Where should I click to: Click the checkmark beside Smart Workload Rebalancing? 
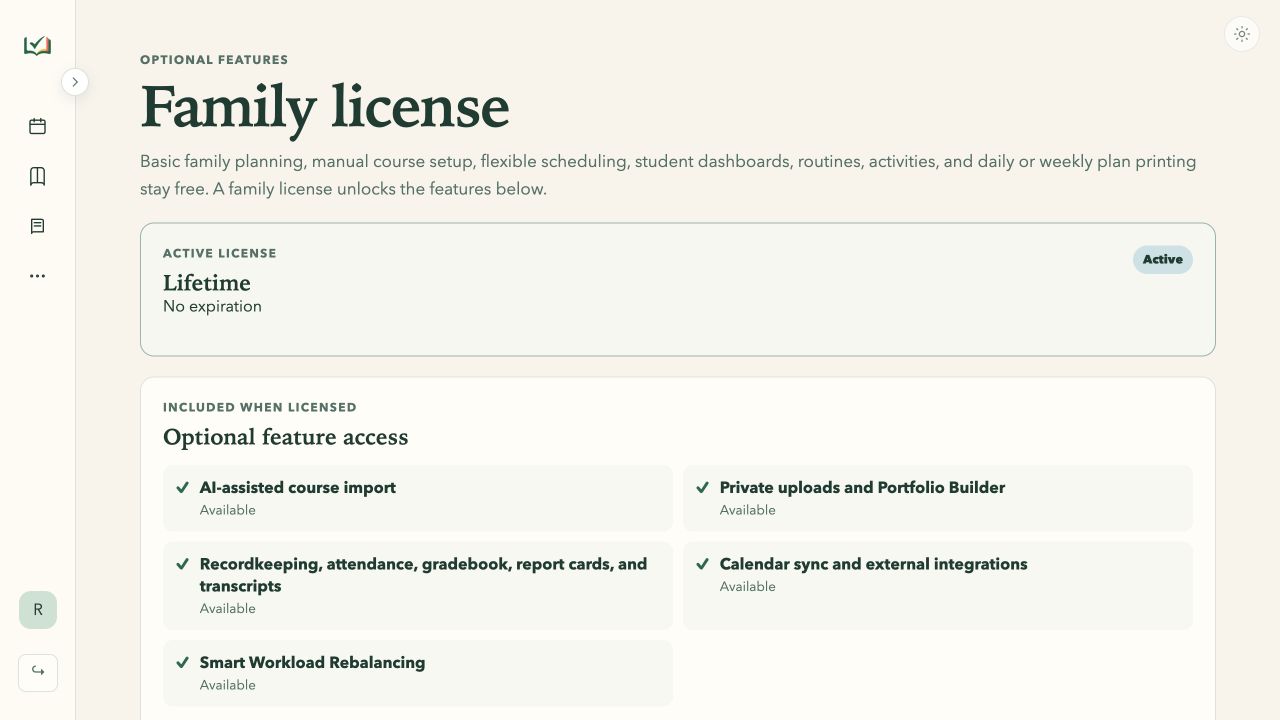(183, 662)
